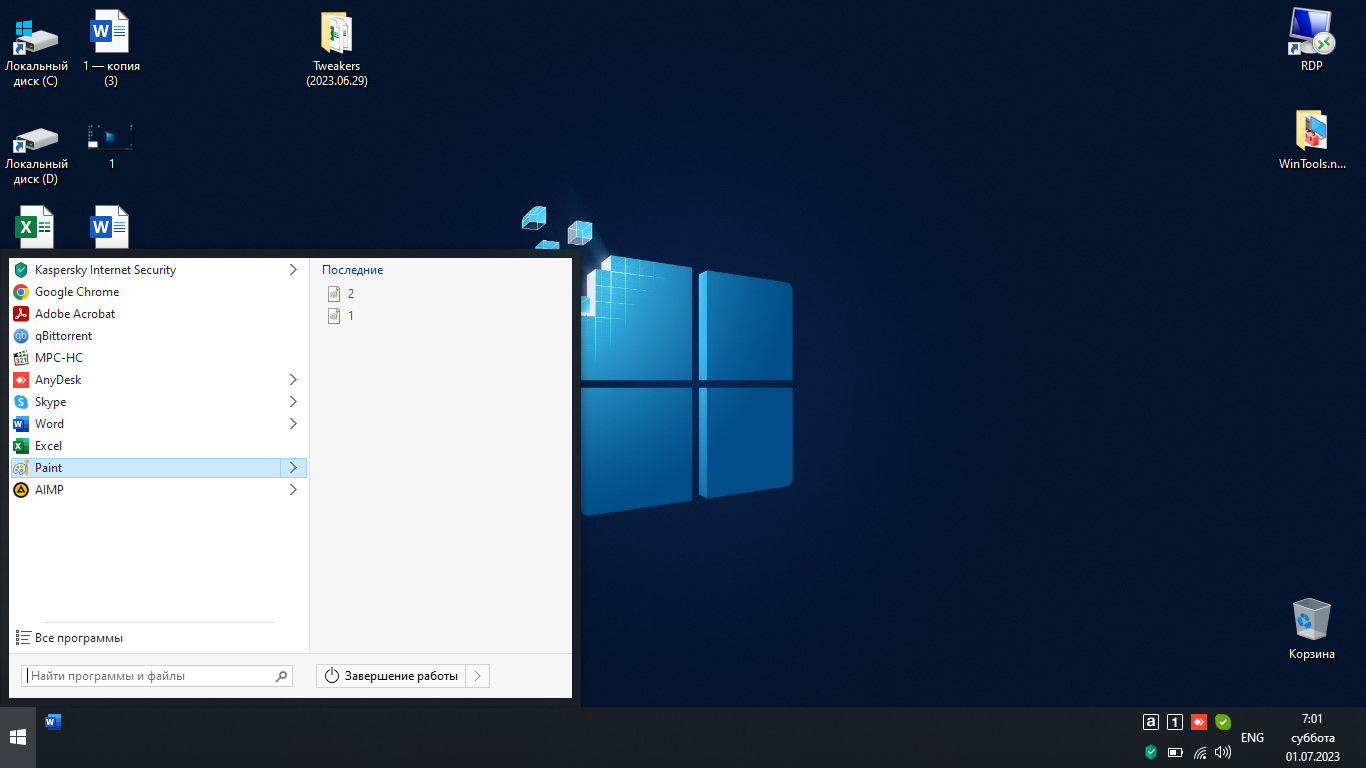
Task: Open Все программы list
Action: (78, 638)
